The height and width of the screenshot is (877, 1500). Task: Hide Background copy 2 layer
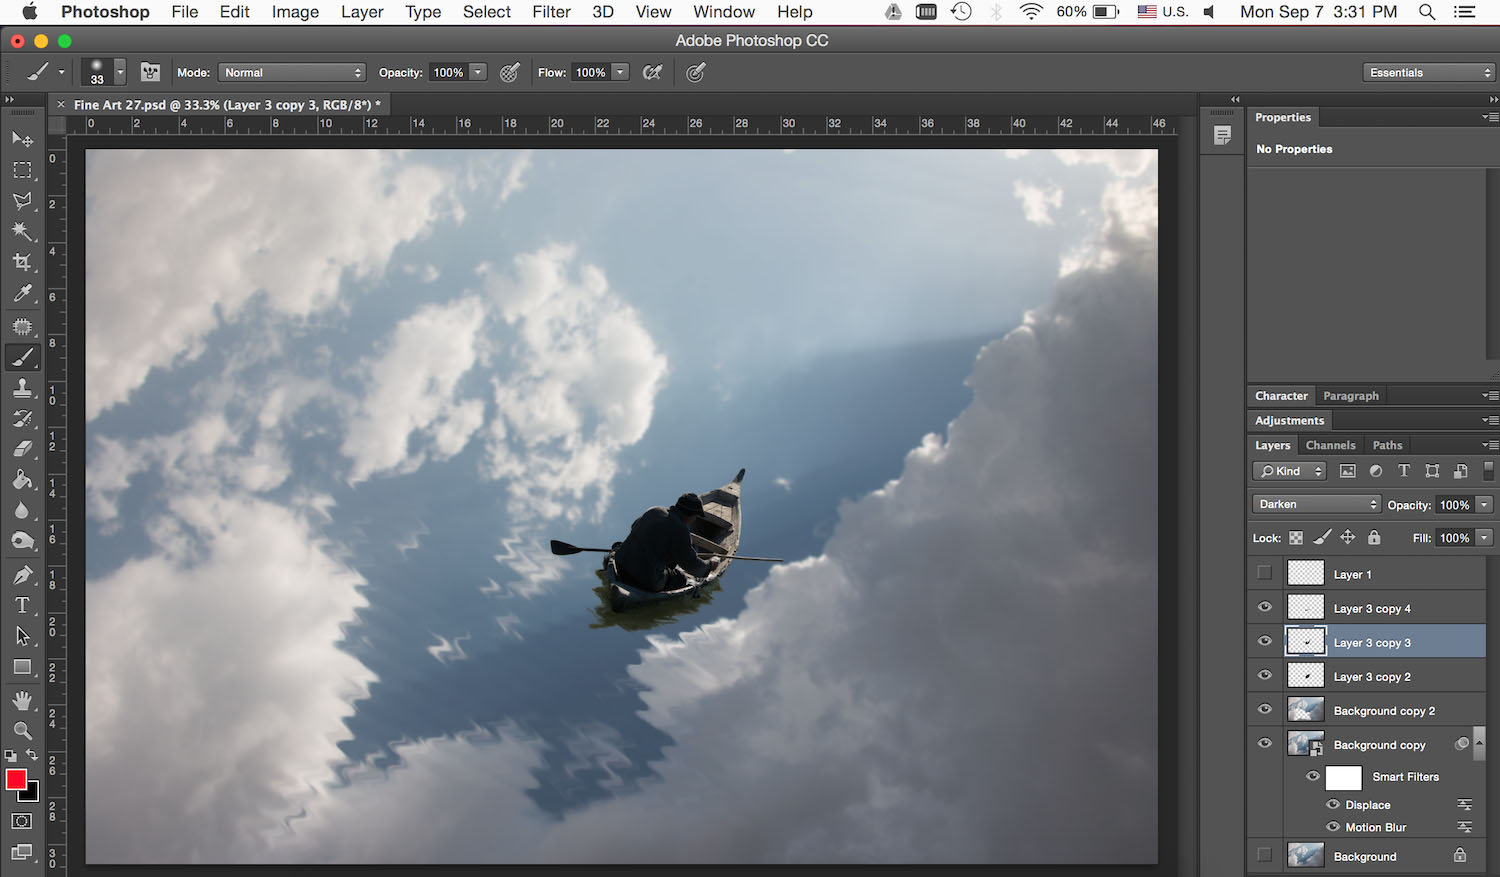(1265, 709)
